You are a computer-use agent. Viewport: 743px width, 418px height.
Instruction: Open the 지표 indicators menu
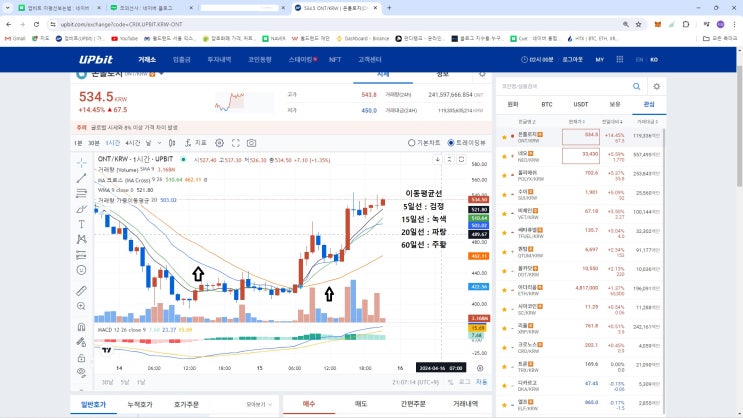click(x=196, y=143)
